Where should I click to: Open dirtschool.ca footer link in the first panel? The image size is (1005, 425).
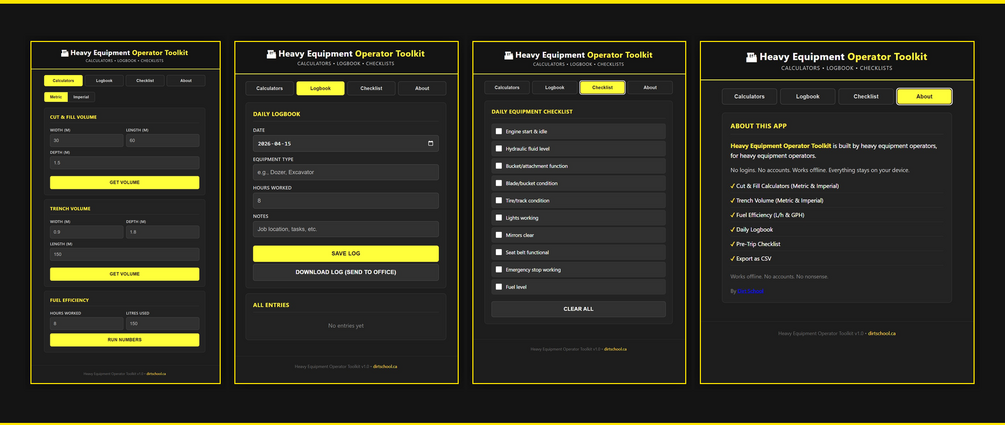(x=156, y=373)
